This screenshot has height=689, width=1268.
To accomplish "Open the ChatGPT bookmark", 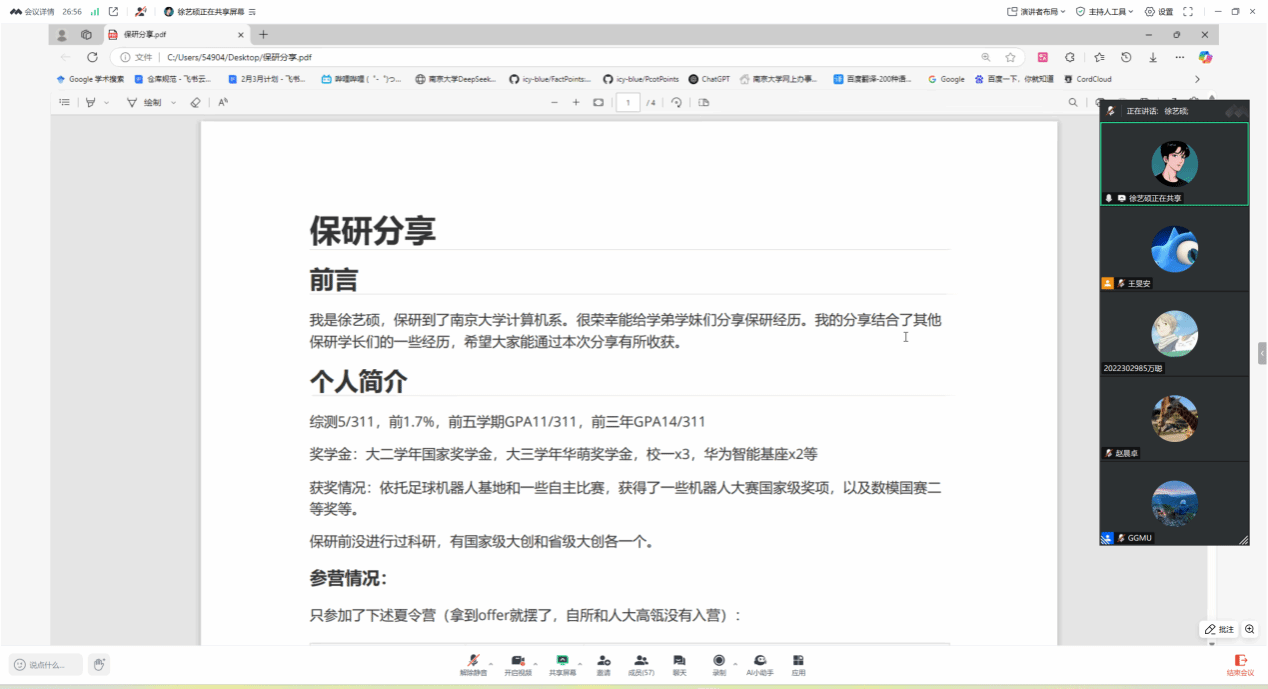I will point(709,79).
